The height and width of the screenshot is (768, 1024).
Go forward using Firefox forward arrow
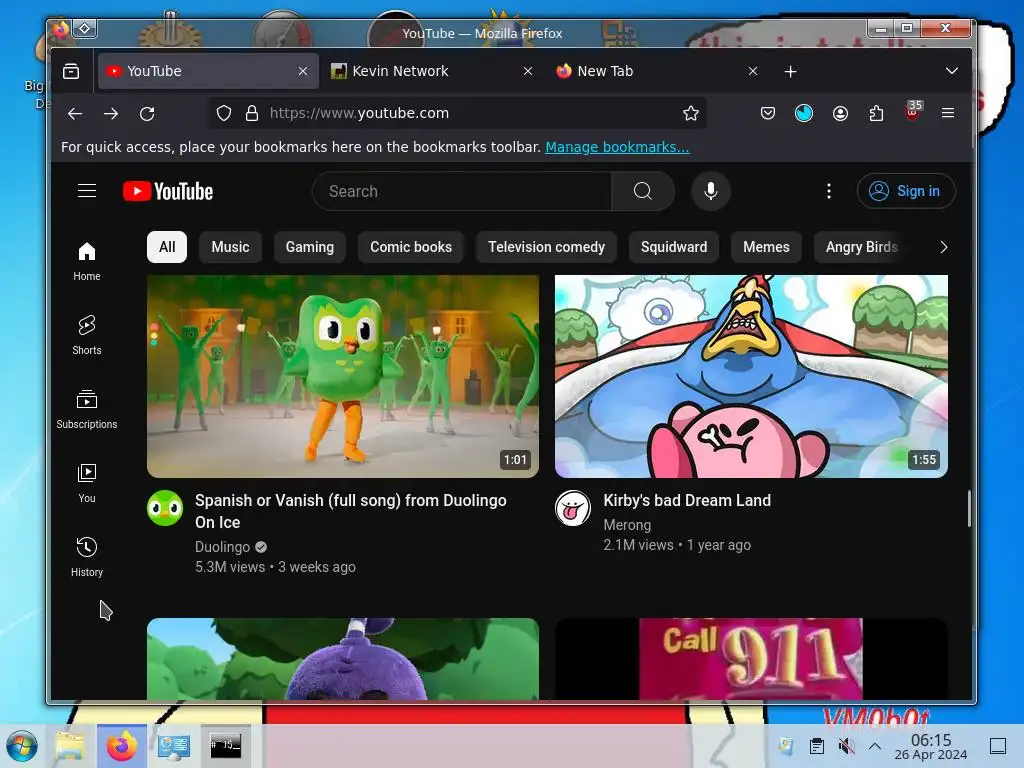[111, 114]
